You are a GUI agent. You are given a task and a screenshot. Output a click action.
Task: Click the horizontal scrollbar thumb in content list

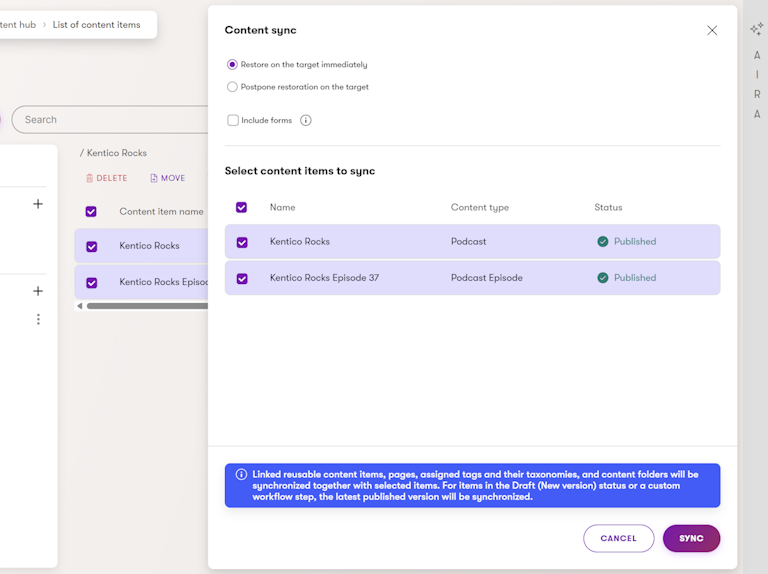point(147,306)
